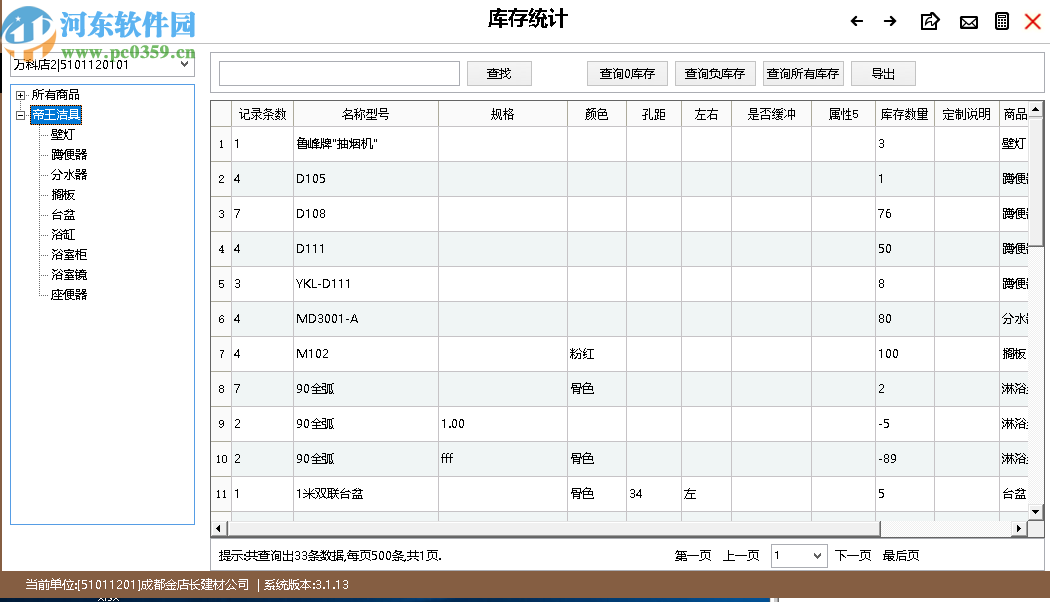Screen dimensions: 1050x602
Task: Open the store selector dropdown showing 万科店2
Action: click(x=186, y=65)
